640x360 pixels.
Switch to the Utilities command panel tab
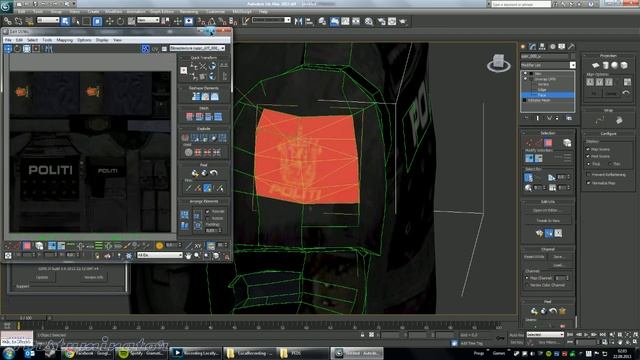point(571,47)
